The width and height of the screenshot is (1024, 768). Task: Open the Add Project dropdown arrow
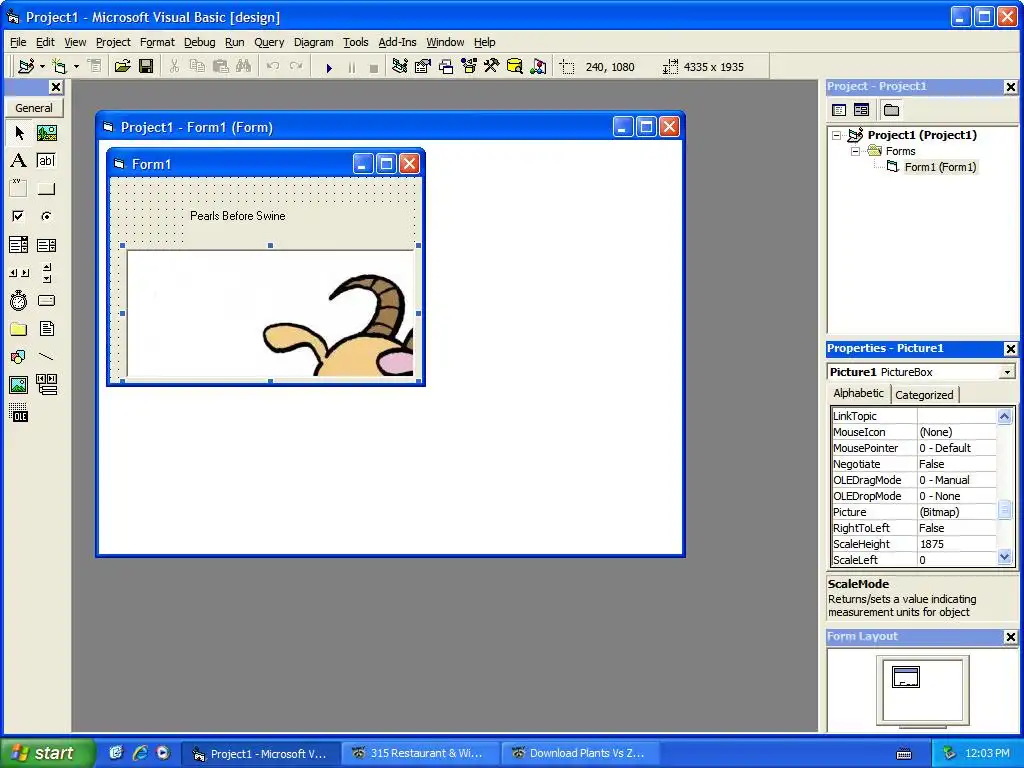pos(42,67)
